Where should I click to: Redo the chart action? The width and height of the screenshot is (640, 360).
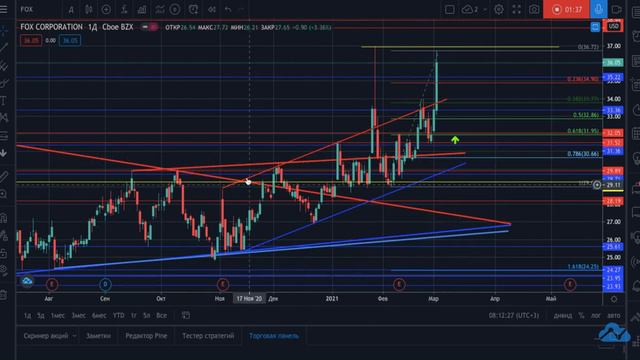[x=242, y=9]
